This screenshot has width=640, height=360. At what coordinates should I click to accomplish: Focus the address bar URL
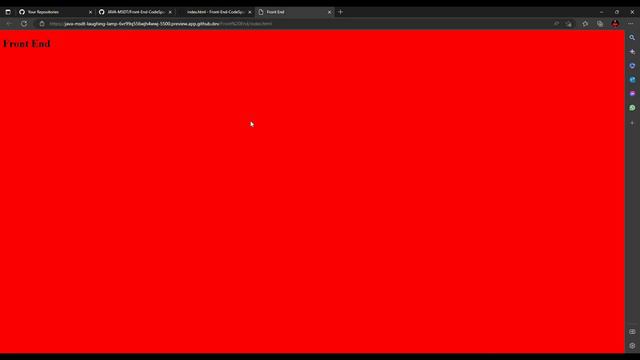(161, 24)
